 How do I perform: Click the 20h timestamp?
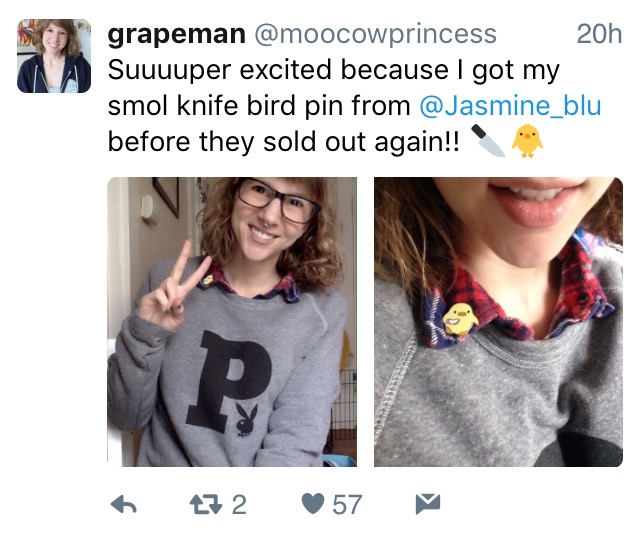click(599, 33)
